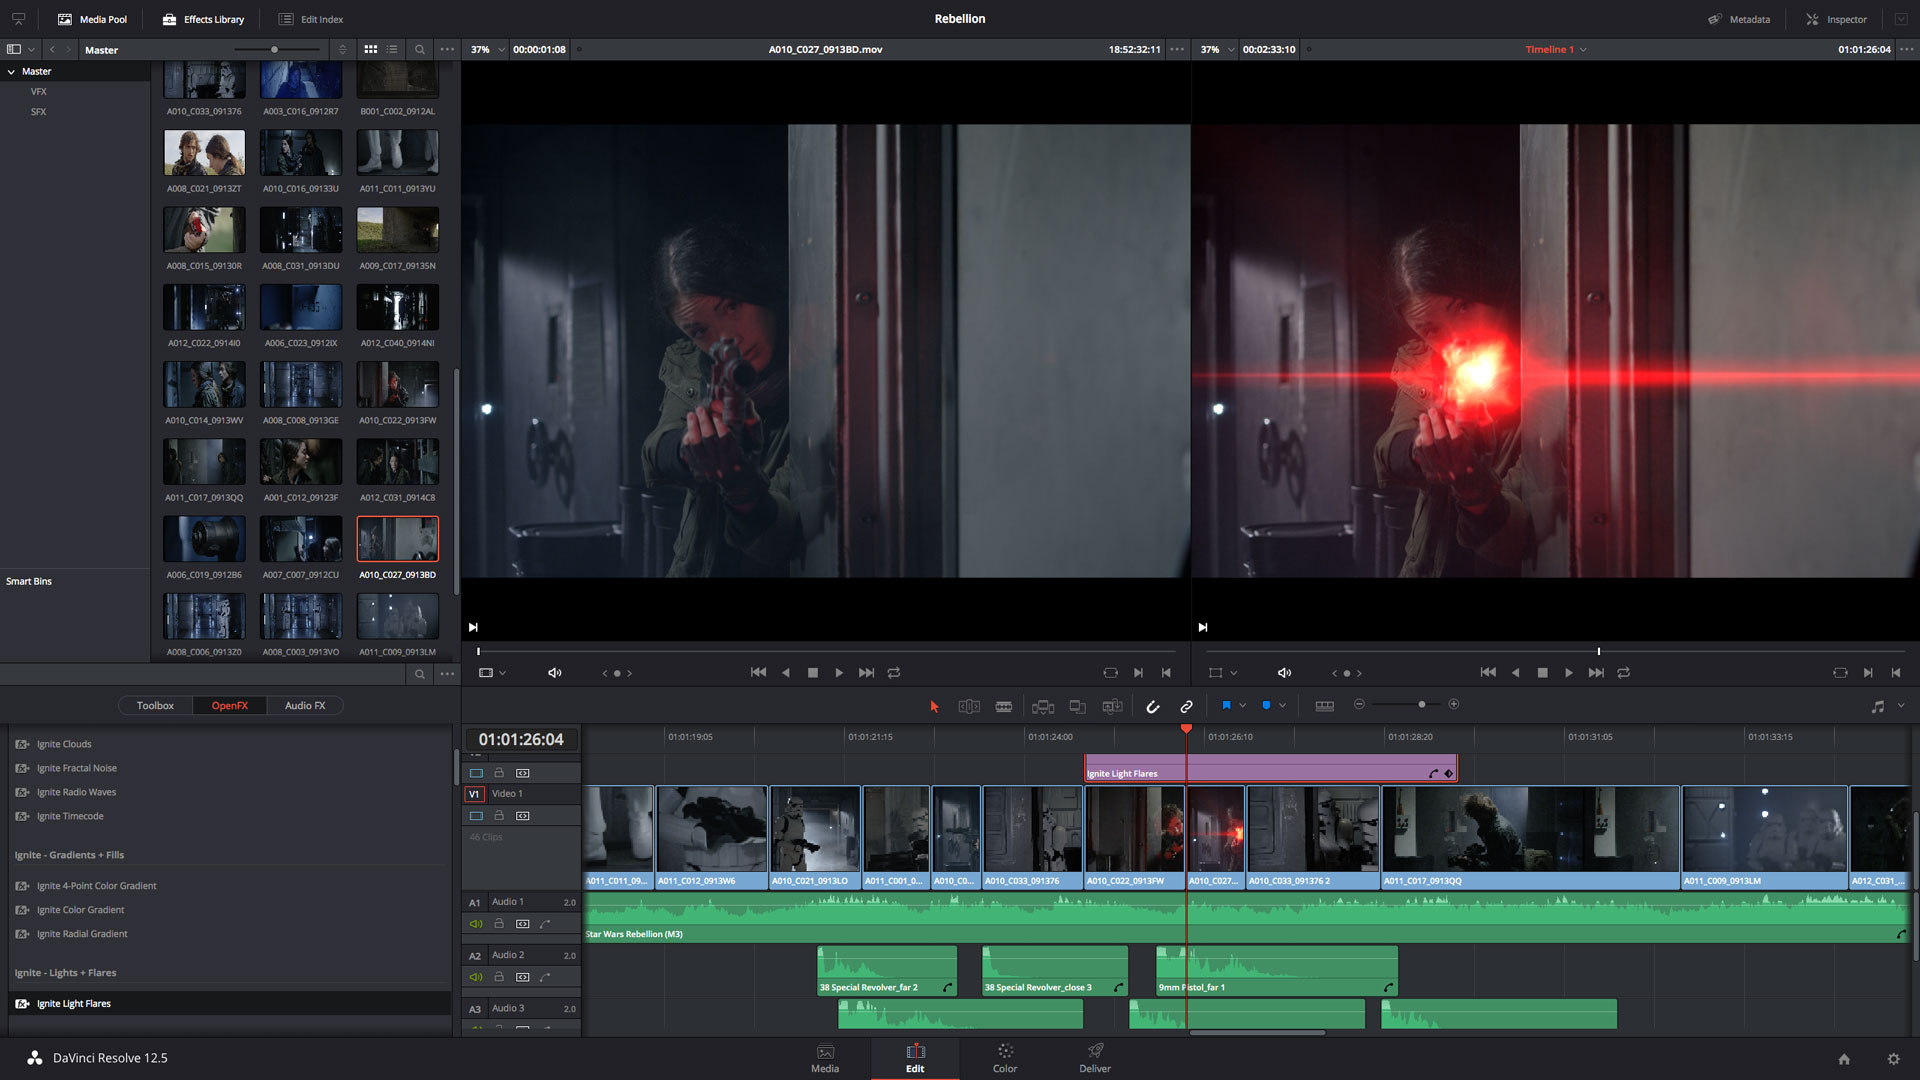1920x1080 pixels.
Task: Open the marker color dropdown
Action: [1283, 706]
